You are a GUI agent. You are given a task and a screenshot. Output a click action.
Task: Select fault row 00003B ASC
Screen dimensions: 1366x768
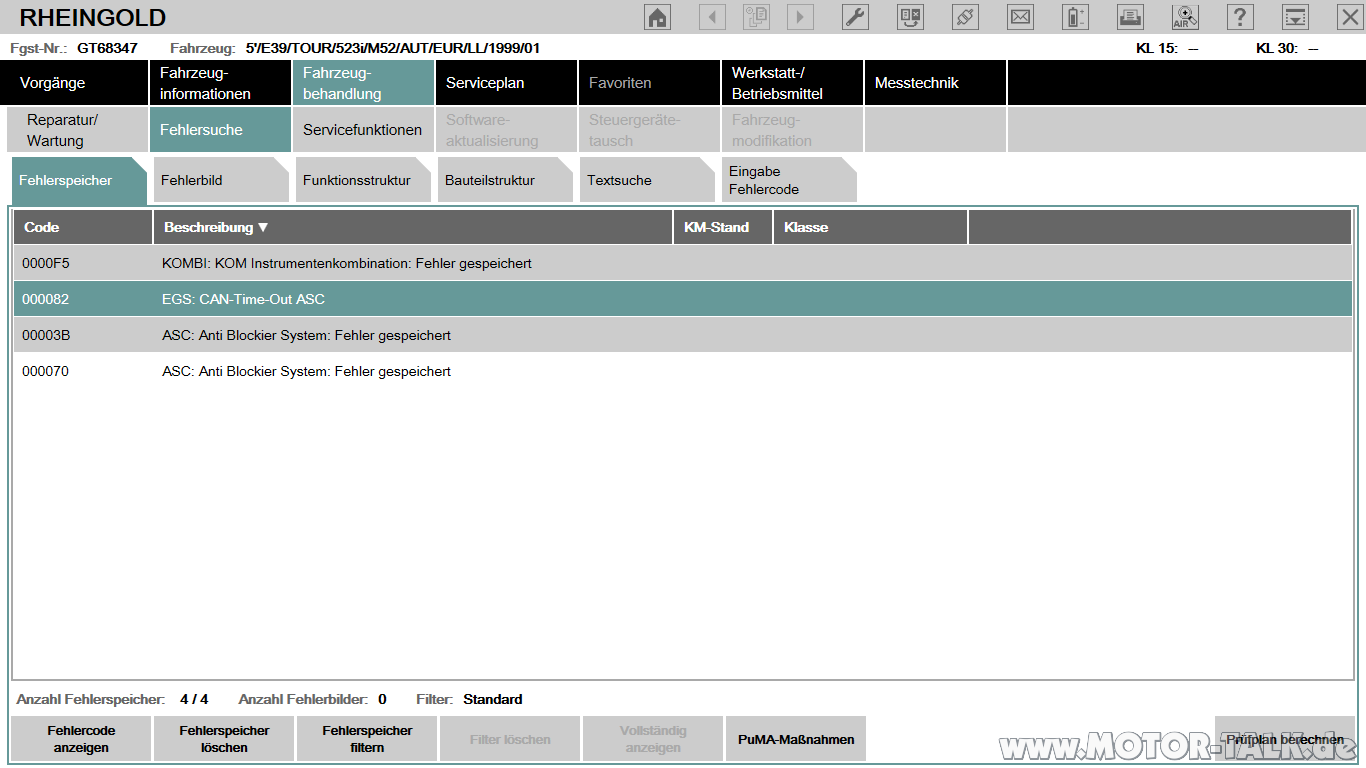(683, 335)
